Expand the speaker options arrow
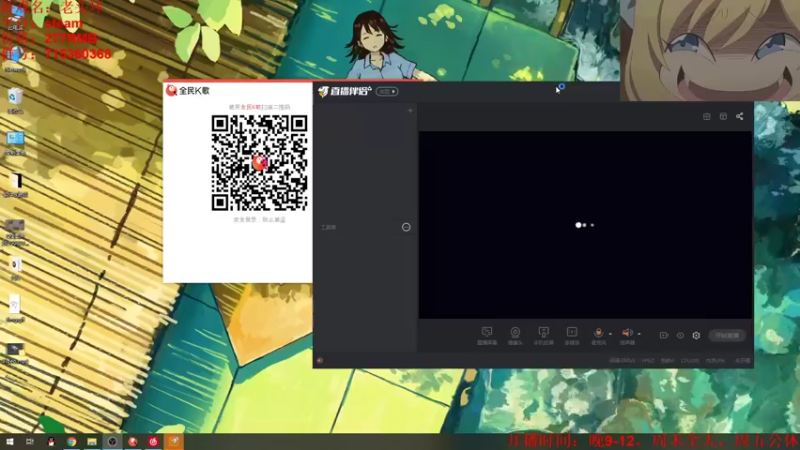Viewport: 800px width, 450px height. tap(639, 334)
